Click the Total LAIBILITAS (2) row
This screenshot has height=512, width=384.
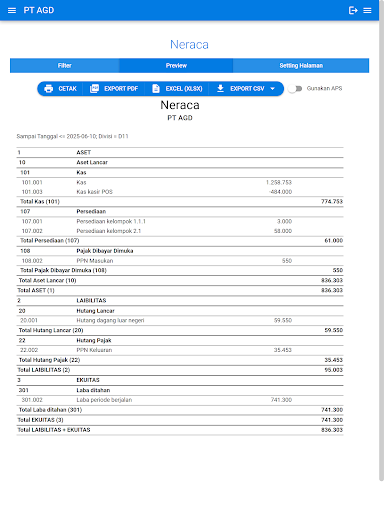(x=180, y=370)
